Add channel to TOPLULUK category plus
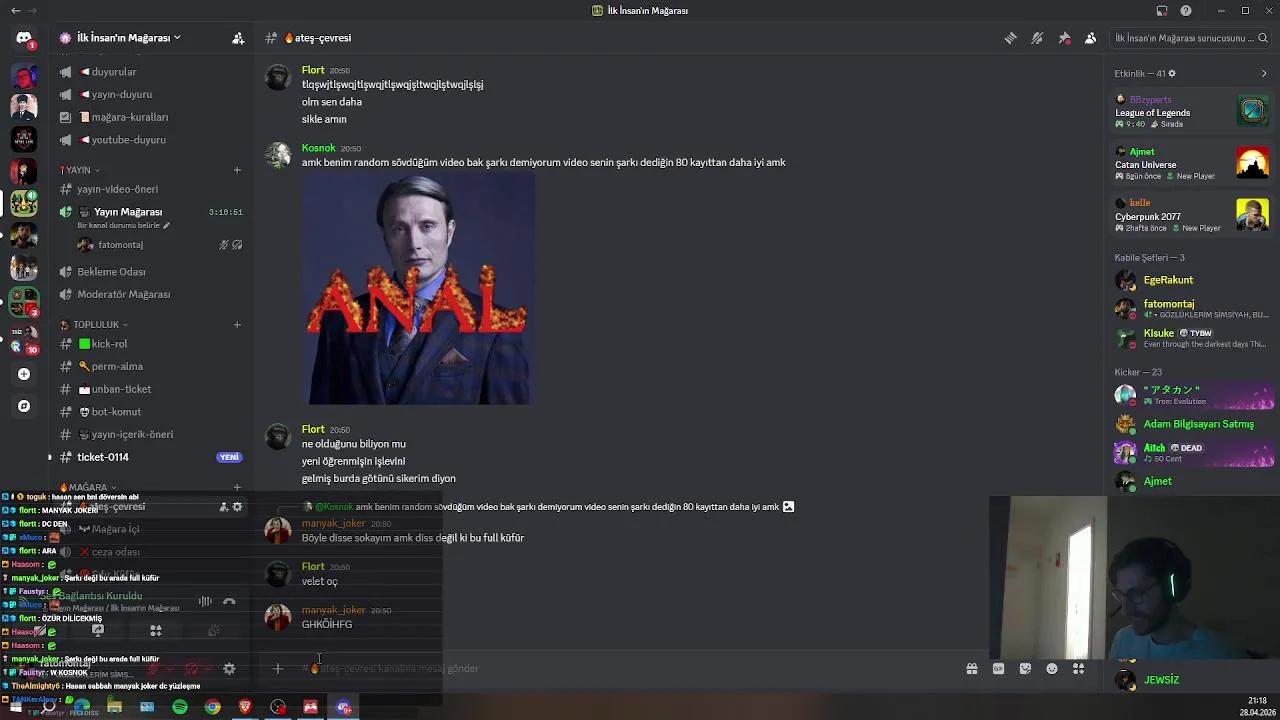This screenshot has height=720, width=1280. (x=237, y=325)
